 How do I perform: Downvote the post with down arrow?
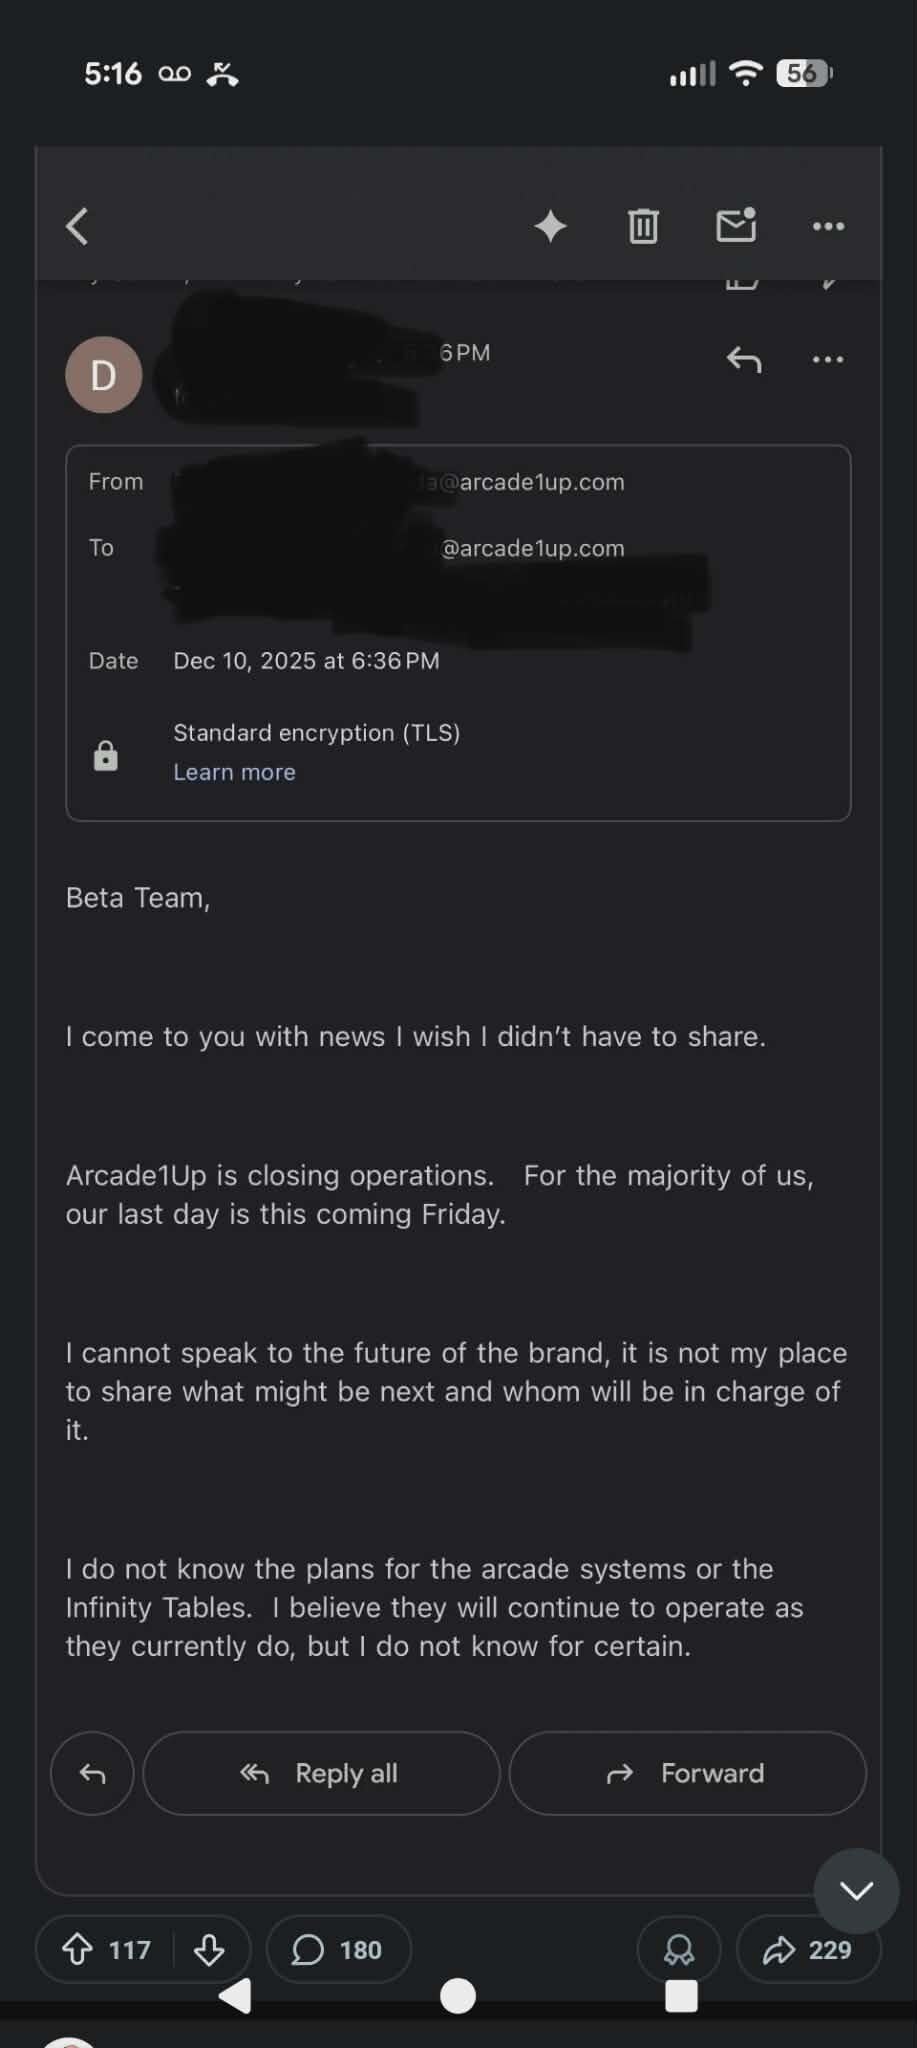pos(209,1949)
